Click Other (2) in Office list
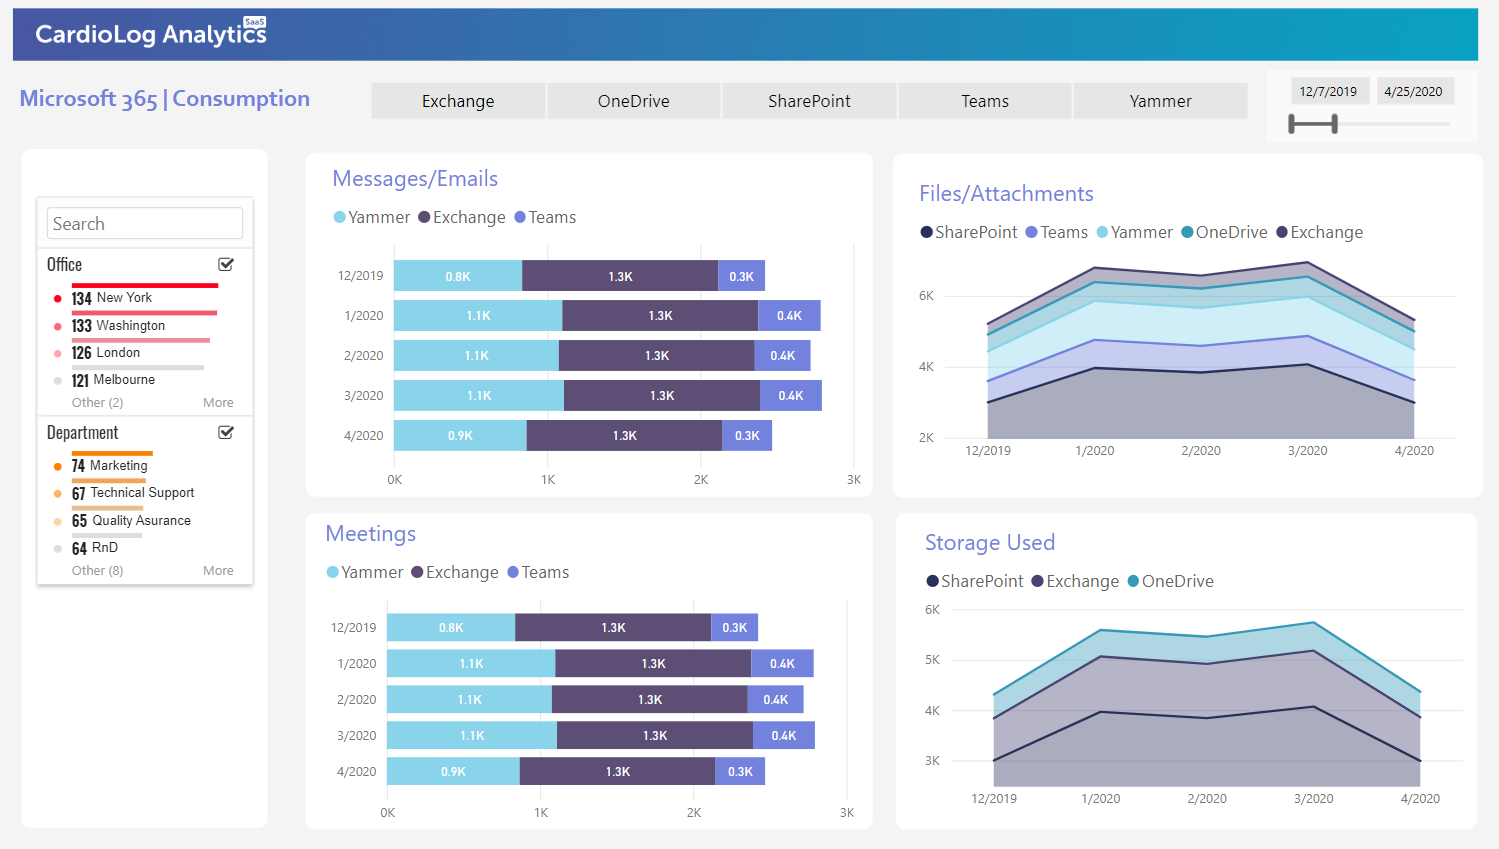This screenshot has height=849, width=1499. 97,402
